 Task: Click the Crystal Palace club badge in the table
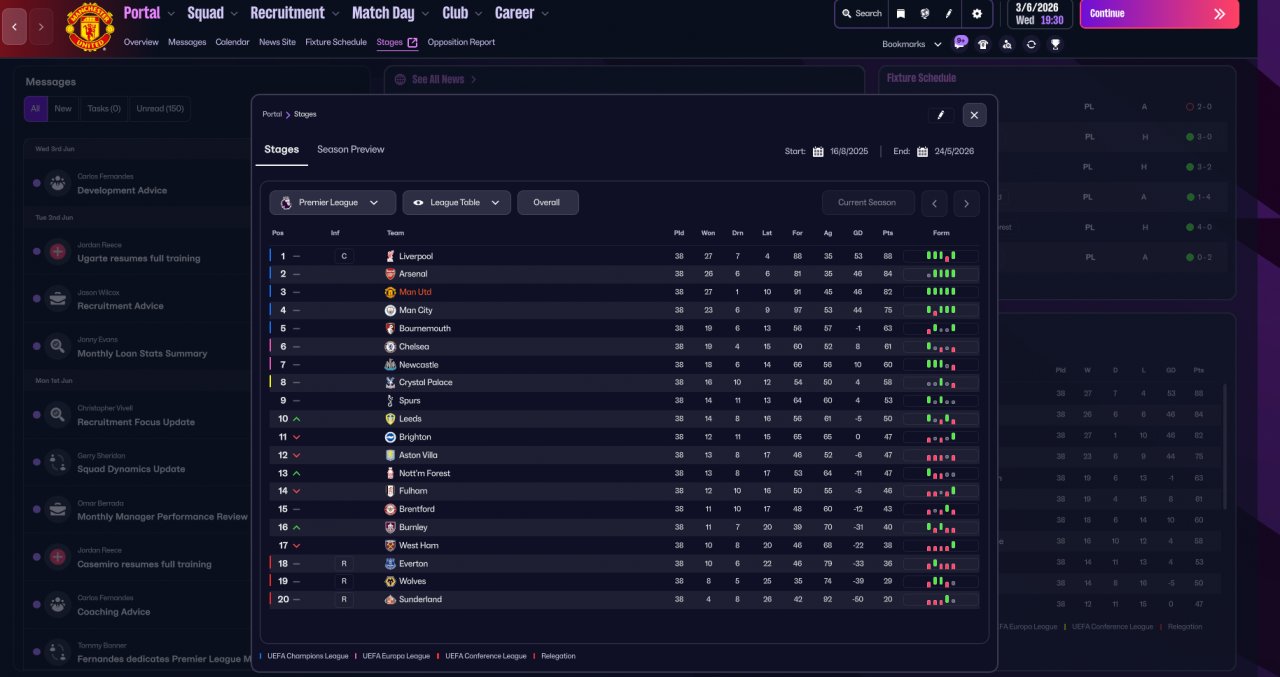point(391,382)
